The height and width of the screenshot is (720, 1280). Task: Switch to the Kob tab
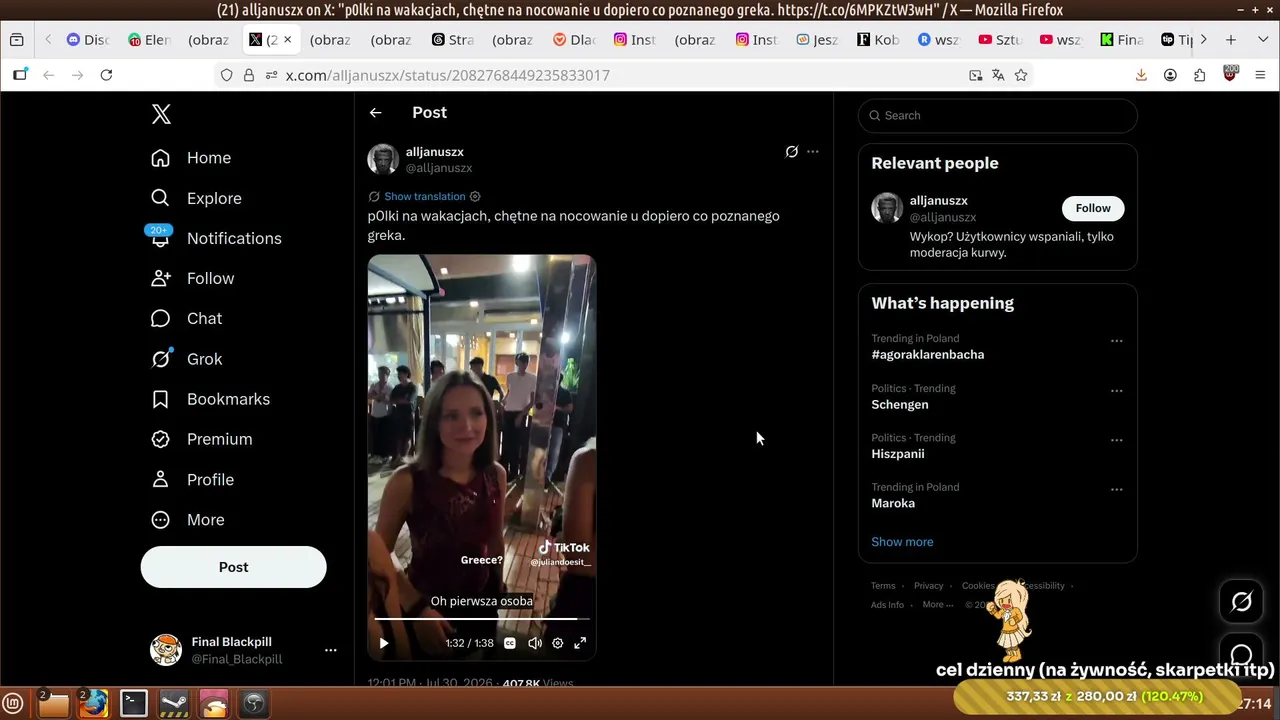[x=878, y=40]
